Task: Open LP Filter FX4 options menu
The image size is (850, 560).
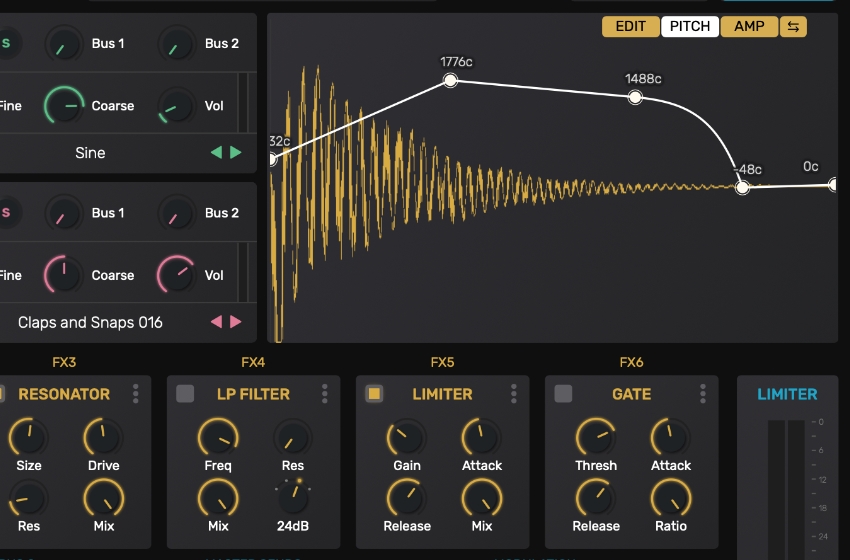Action: tap(324, 394)
